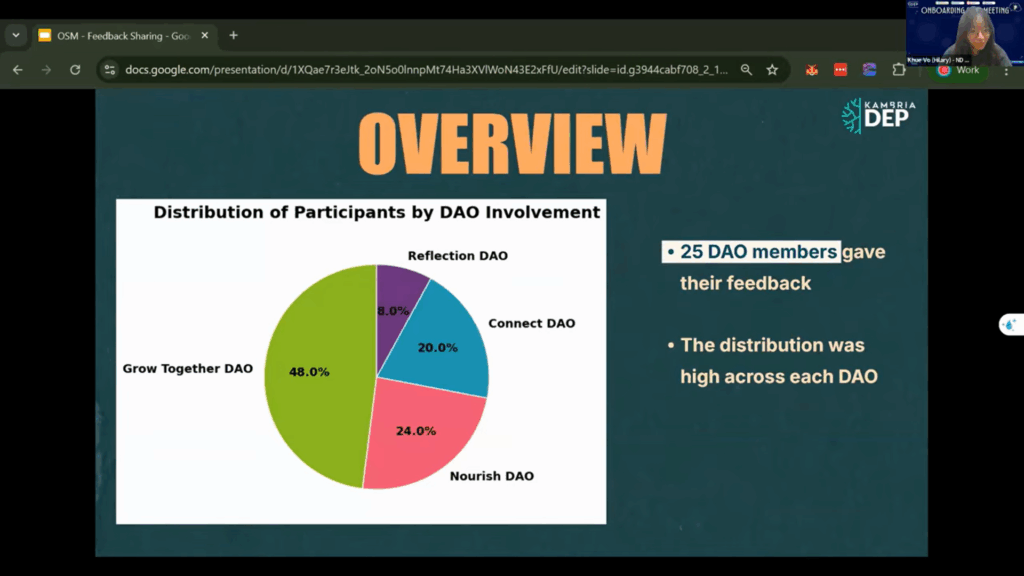
Task: Click the browser back arrow
Action: point(17,70)
